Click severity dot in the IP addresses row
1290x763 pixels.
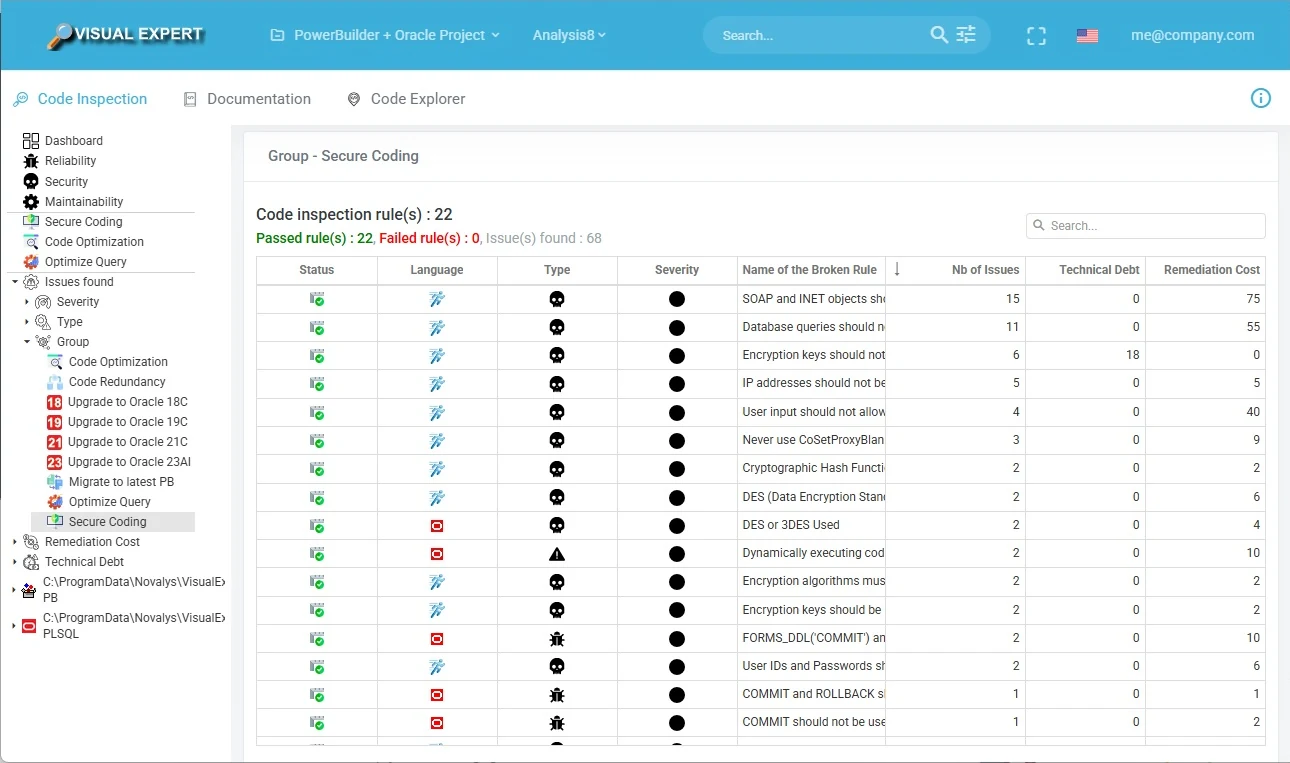(x=677, y=384)
